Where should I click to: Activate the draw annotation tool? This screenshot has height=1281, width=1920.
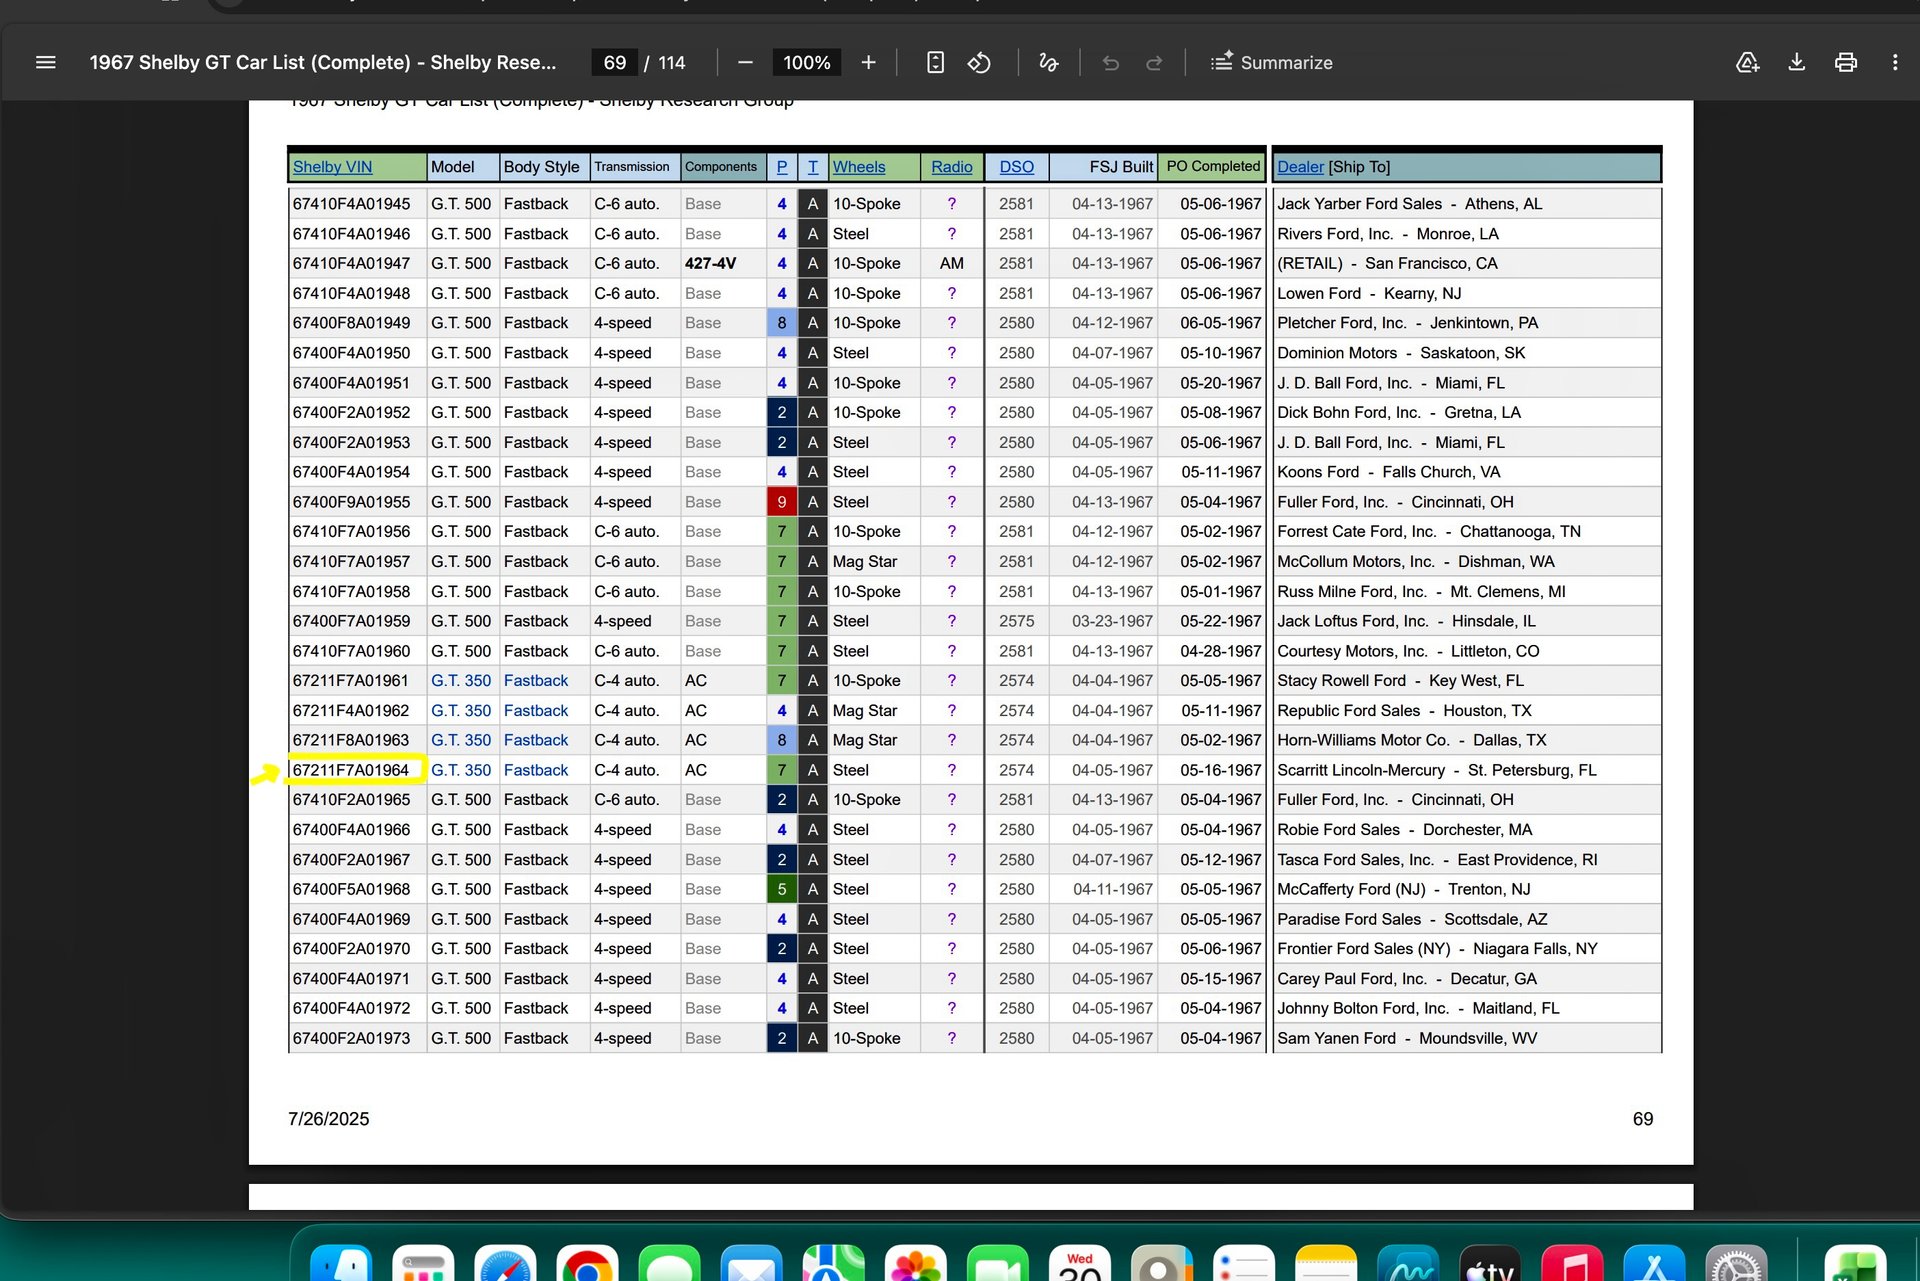coord(1048,62)
